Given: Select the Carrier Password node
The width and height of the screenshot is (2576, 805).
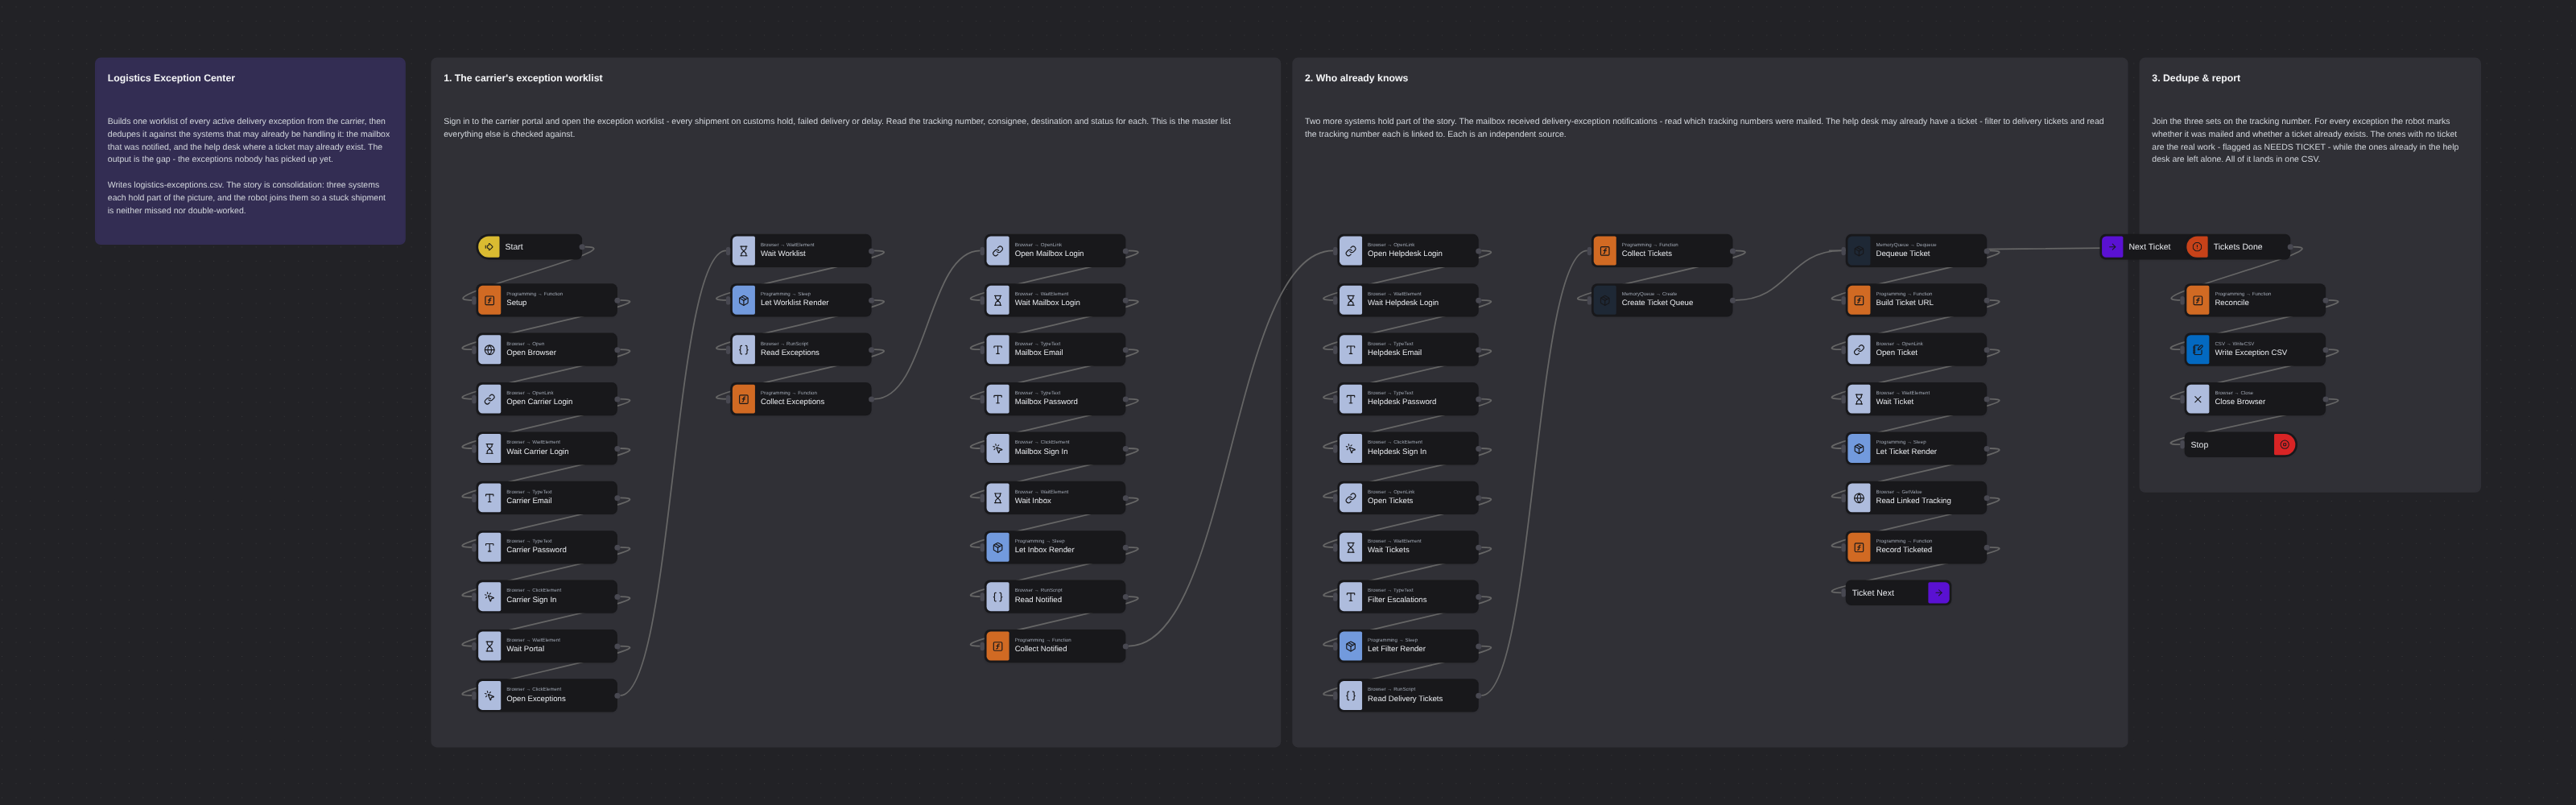Looking at the screenshot, I should point(547,547).
